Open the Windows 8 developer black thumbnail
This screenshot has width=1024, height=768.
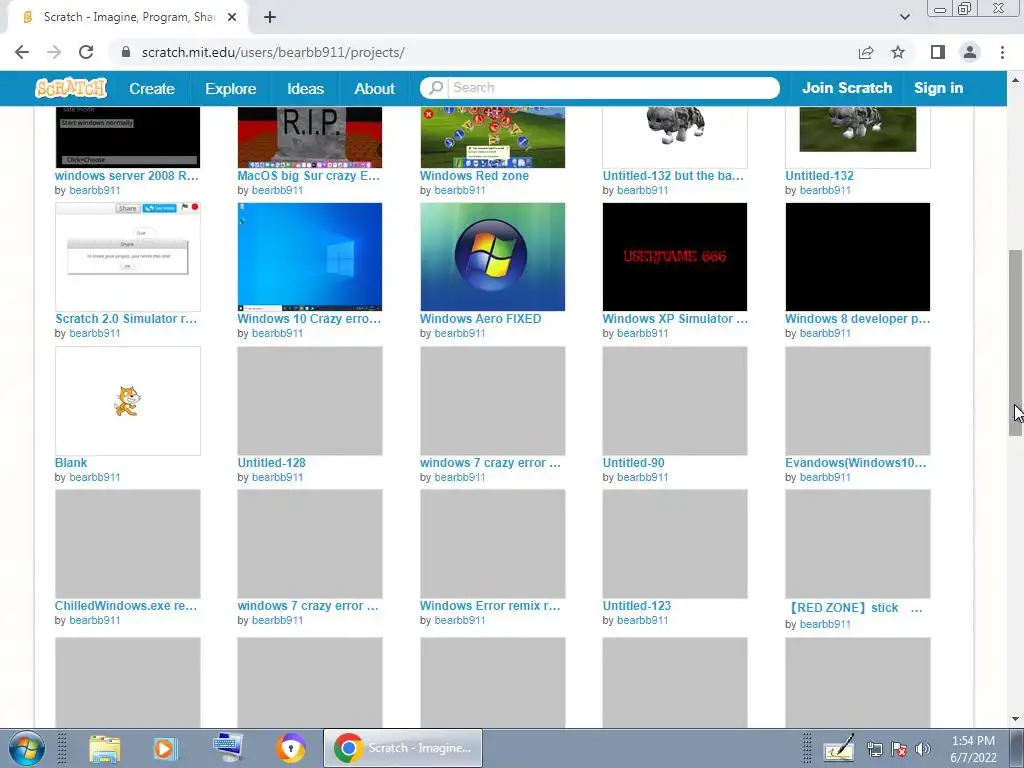(x=857, y=257)
